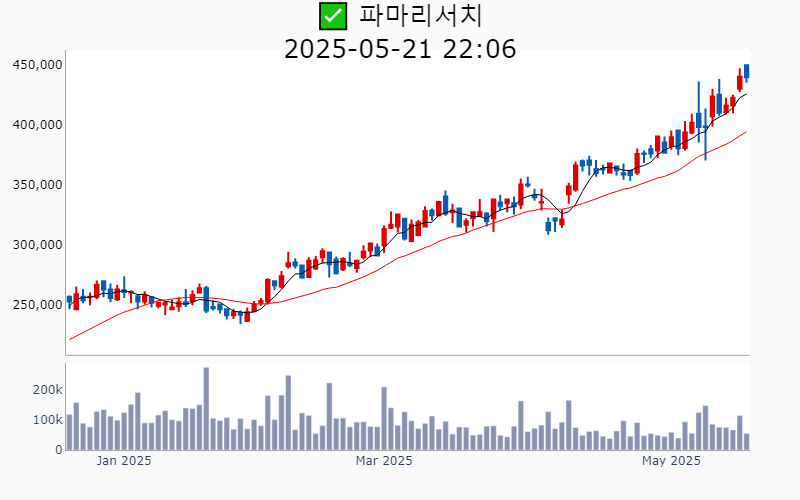Click the tallest volume bar in late January
The image size is (800, 500).
[206, 409]
